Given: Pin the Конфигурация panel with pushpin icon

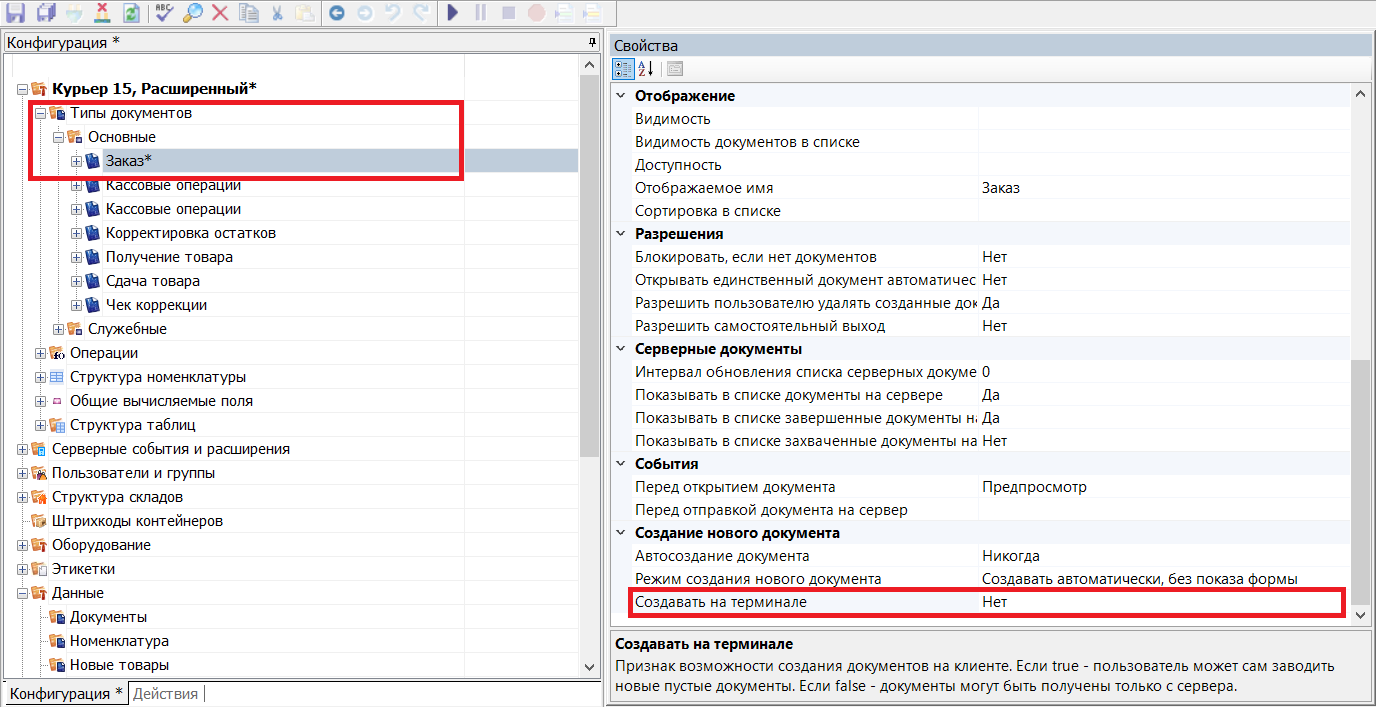Looking at the screenshot, I should tap(592, 42).
